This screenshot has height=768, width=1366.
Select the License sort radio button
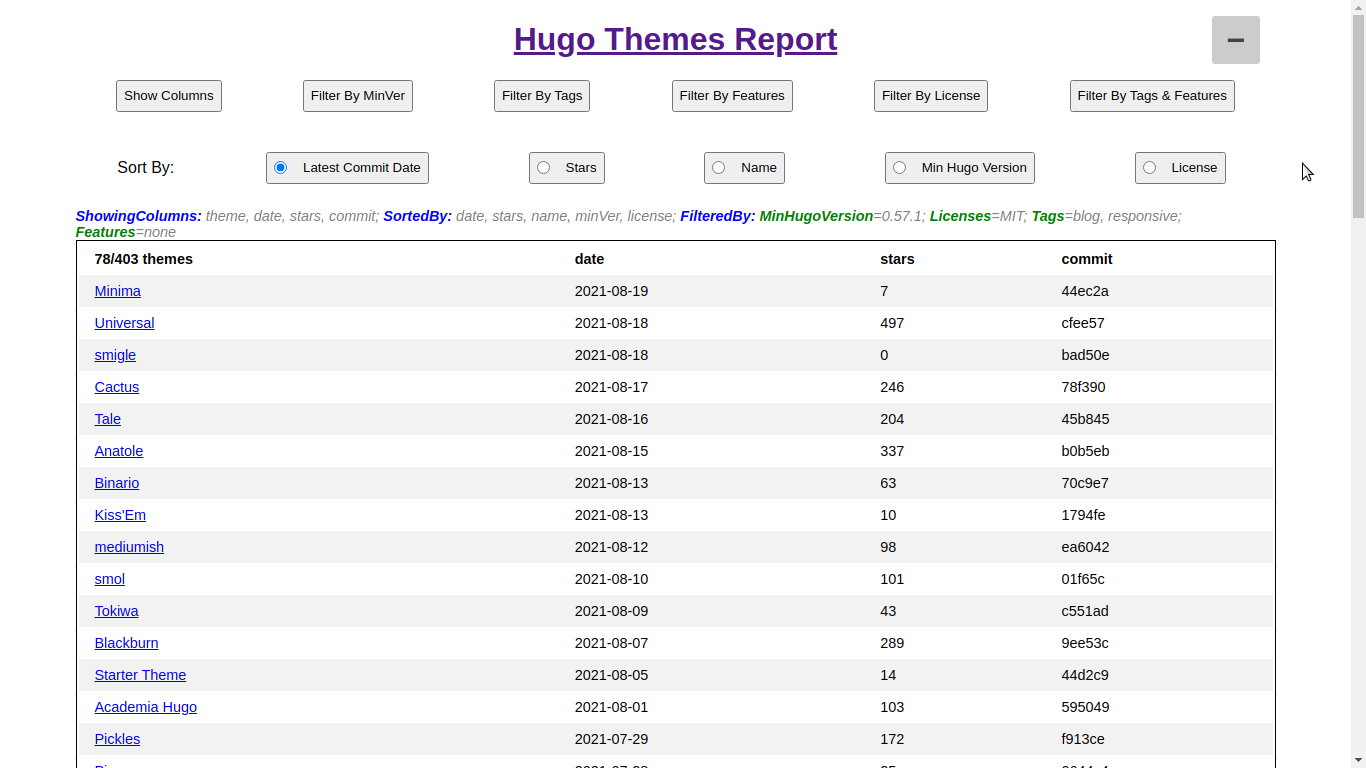click(x=1150, y=168)
